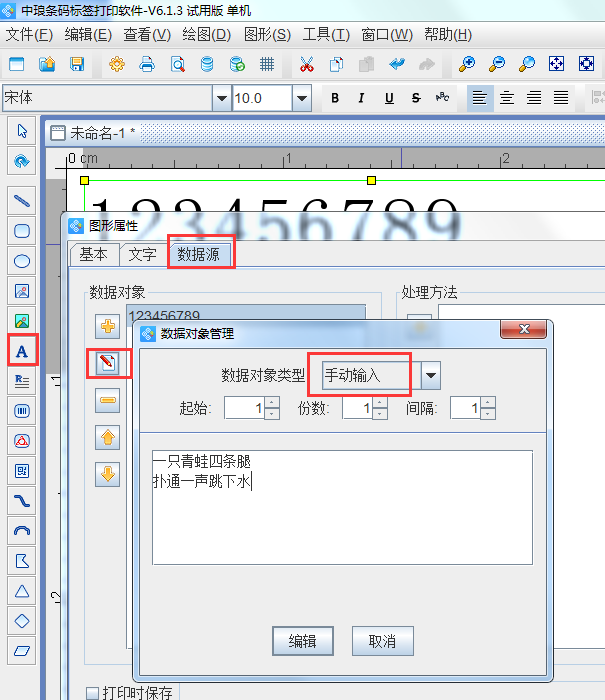Zoom out with magnifier minus icon
605x700 pixels.
click(x=497, y=64)
